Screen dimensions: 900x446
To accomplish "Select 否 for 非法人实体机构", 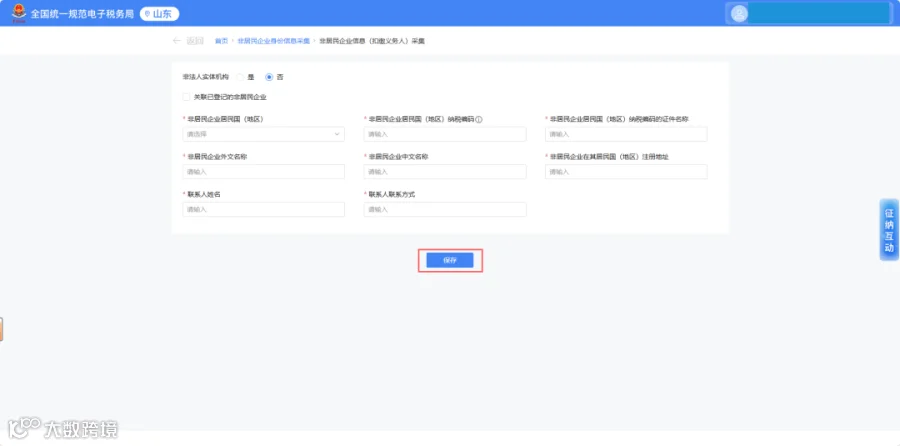I will (x=269, y=77).
